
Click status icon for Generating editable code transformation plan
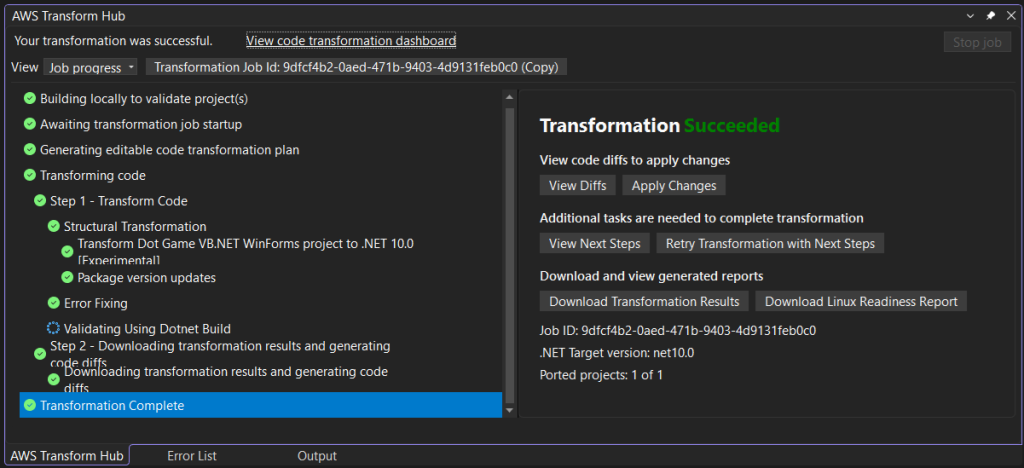tap(29, 149)
